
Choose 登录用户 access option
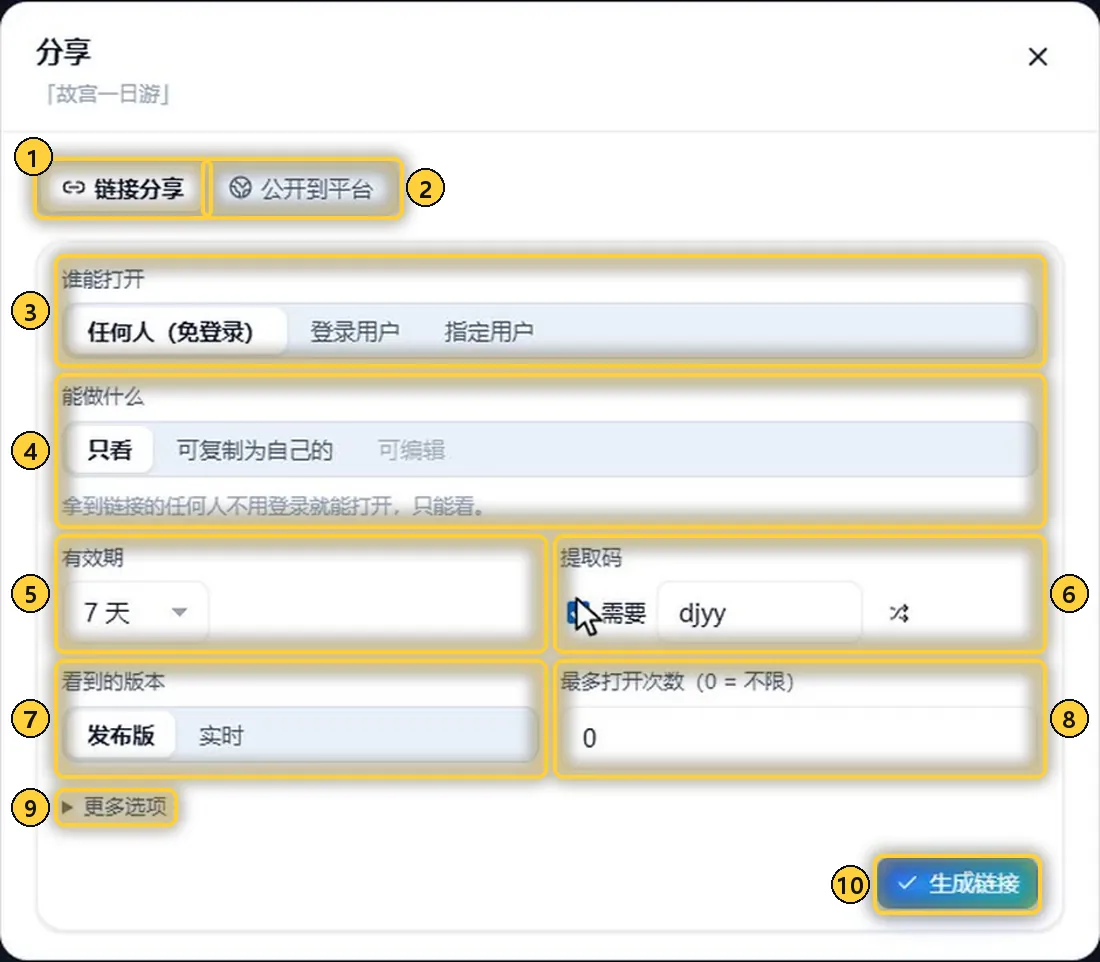[x=355, y=331]
